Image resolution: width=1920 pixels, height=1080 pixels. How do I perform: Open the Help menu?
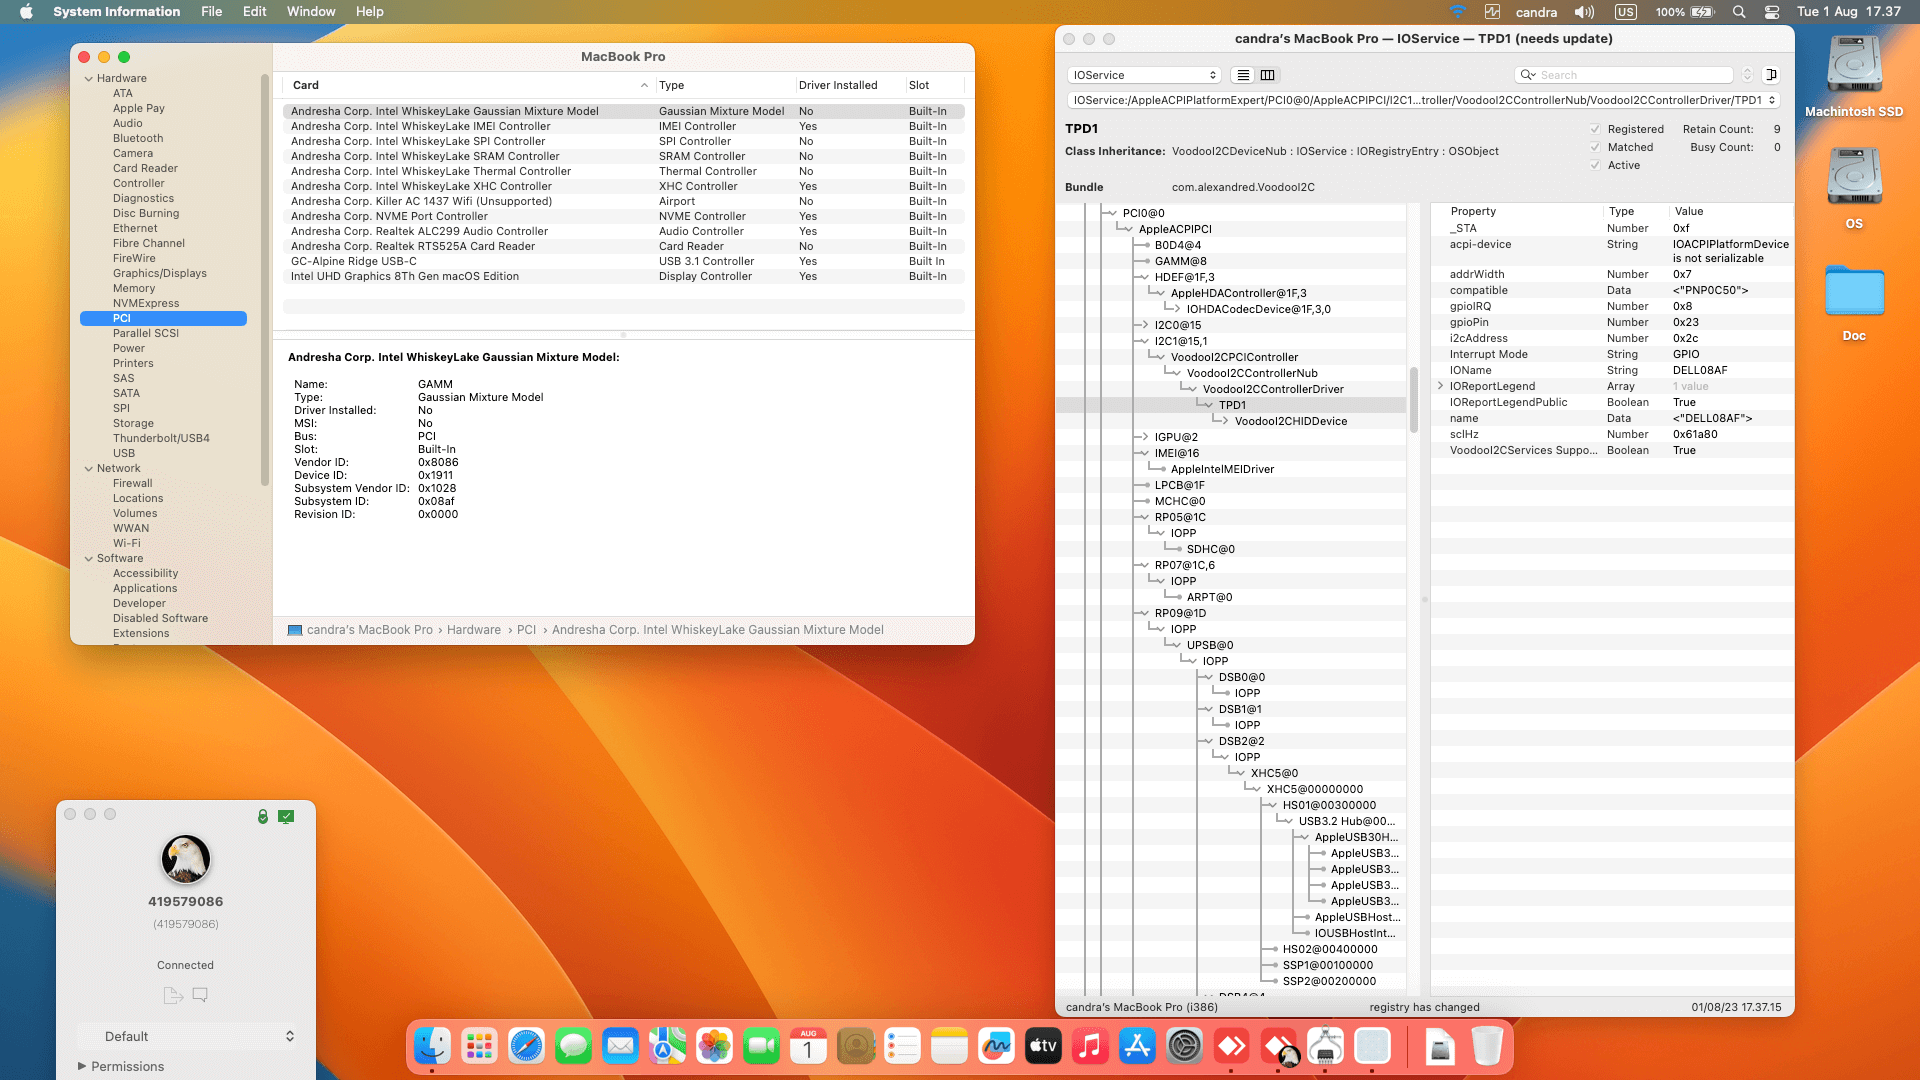tap(369, 12)
